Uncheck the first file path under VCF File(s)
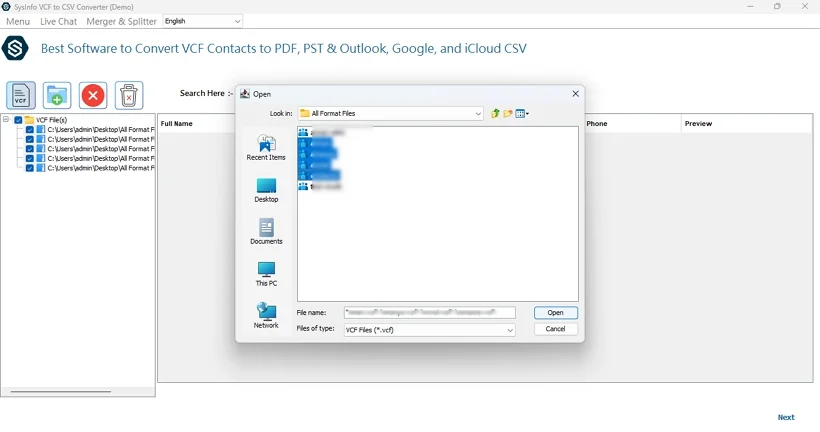820x432 pixels. click(29, 130)
